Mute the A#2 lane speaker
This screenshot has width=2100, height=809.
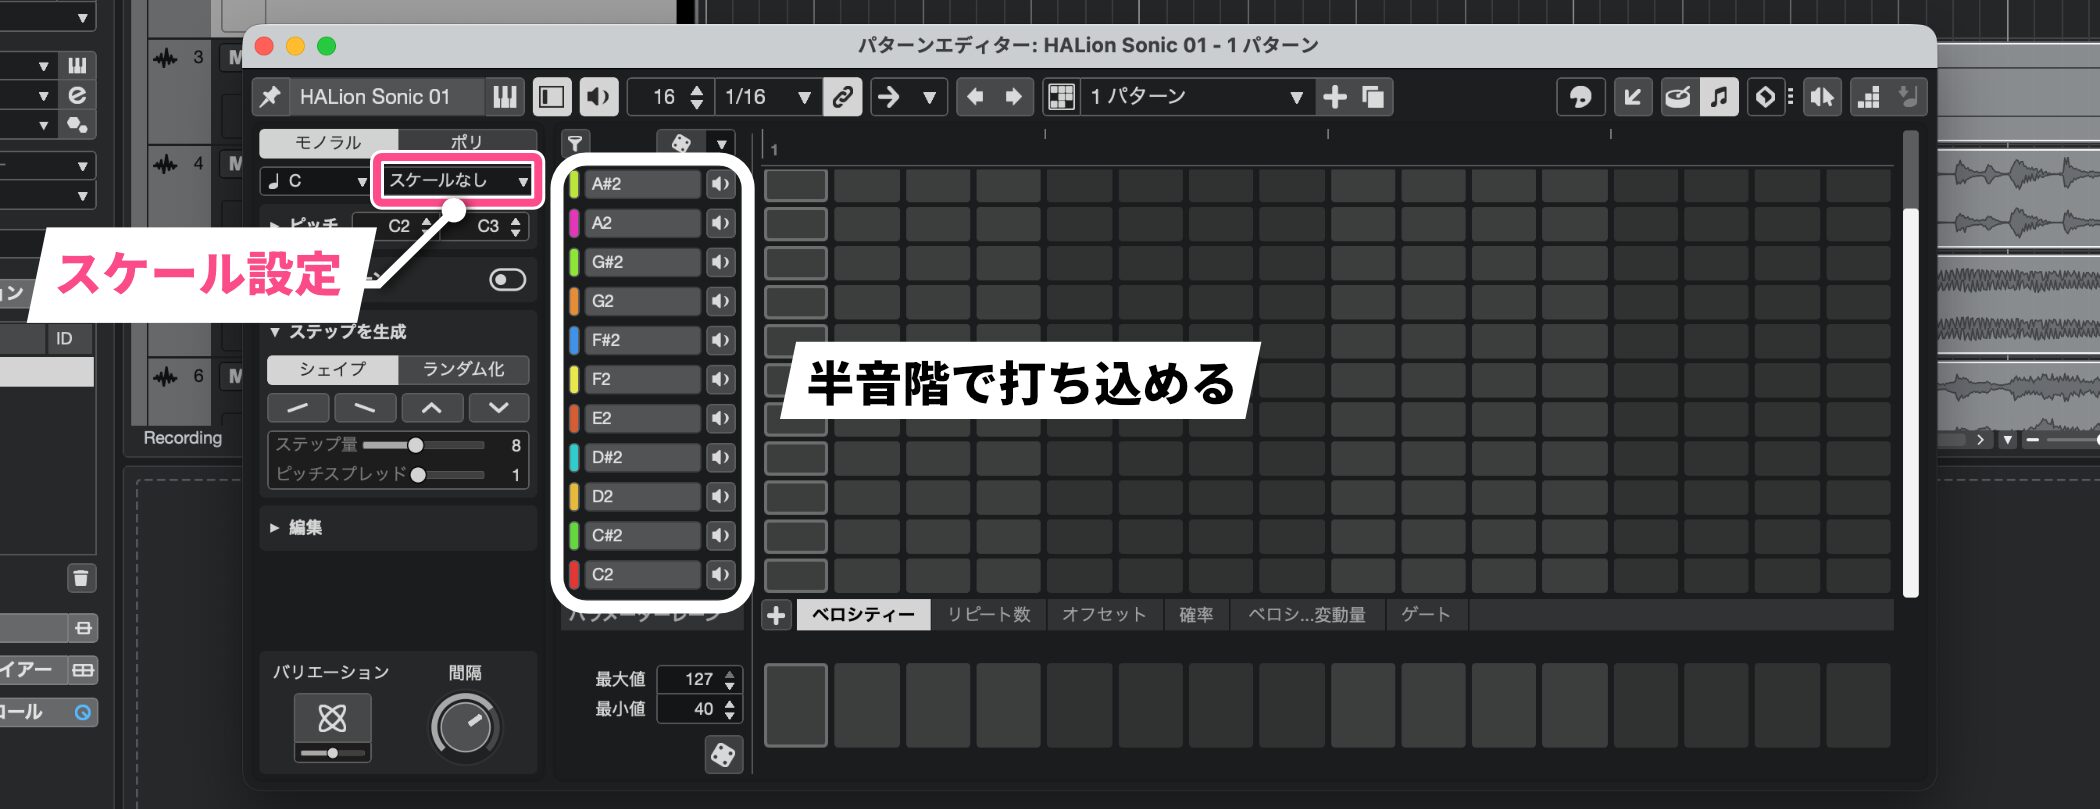pyautogui.click(x=719, y=184)
